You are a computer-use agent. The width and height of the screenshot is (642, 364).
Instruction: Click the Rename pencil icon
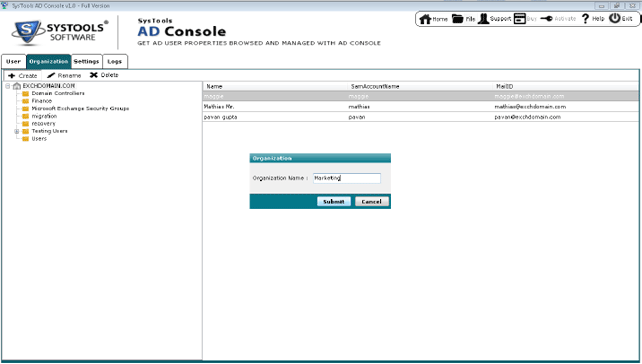tap(51, 75)
